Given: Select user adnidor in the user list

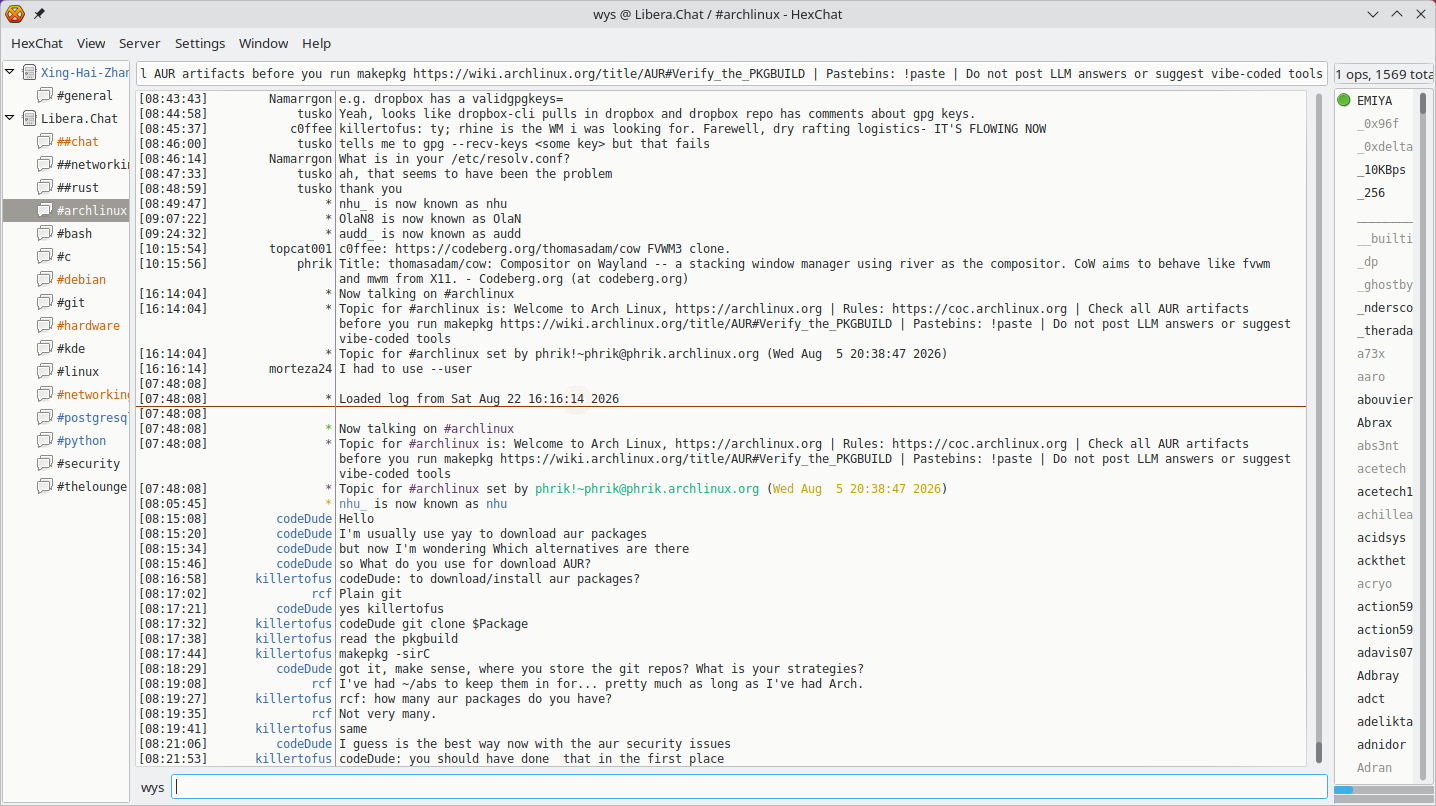Looking at the screenshot, I should [1381, 745].
